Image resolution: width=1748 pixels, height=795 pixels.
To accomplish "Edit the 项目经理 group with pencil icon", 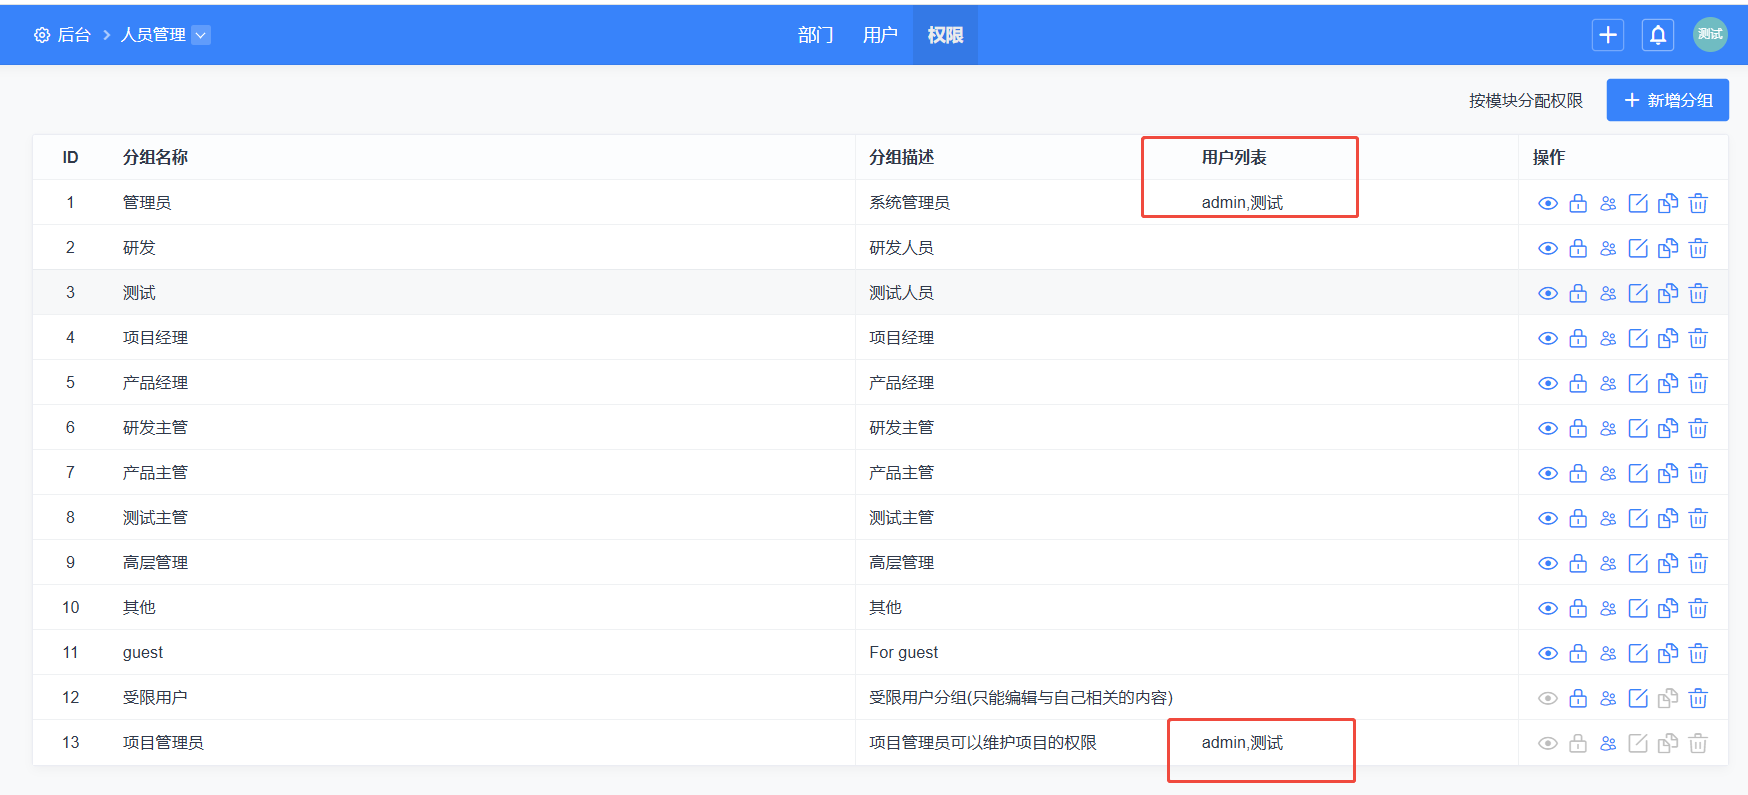I will tap(1638, 339).
